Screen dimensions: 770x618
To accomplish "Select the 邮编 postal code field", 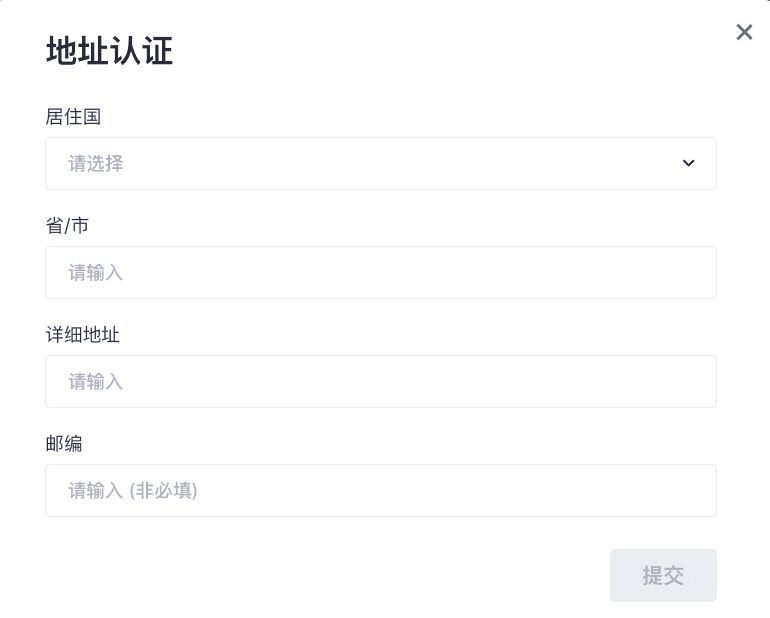I will 380,490.
